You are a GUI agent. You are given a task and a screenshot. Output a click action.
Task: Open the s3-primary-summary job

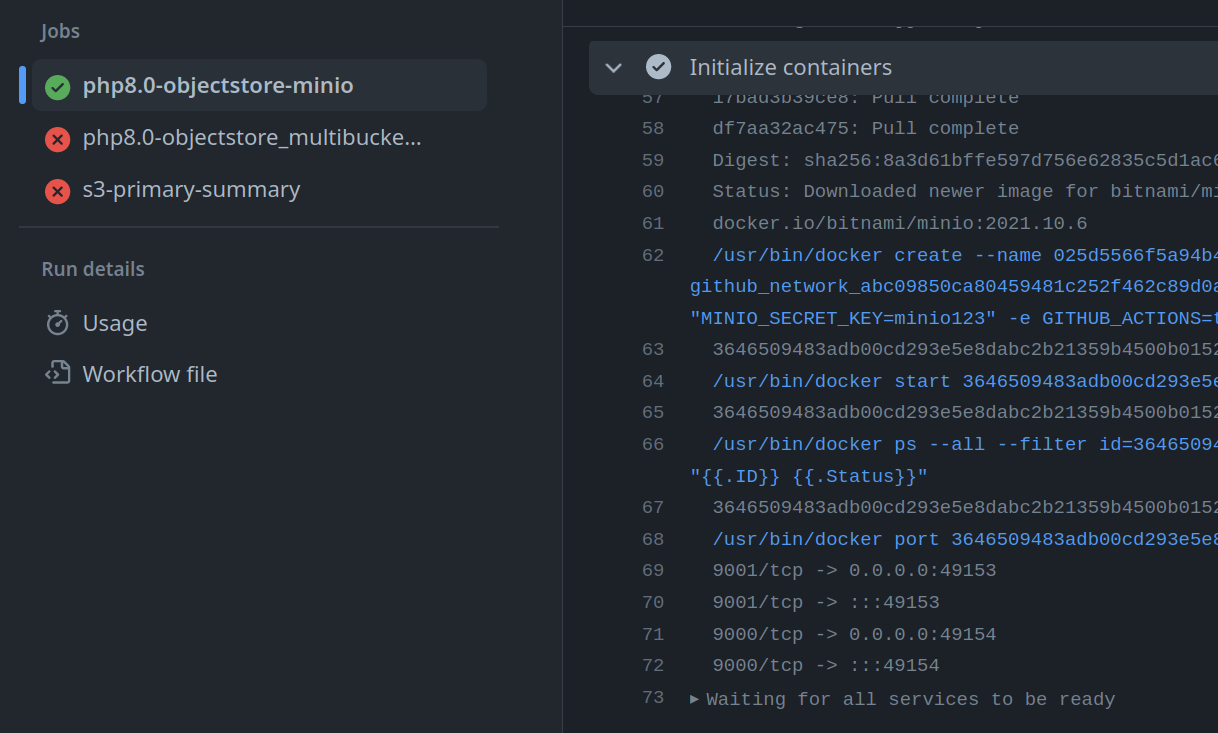coord(191,190)
